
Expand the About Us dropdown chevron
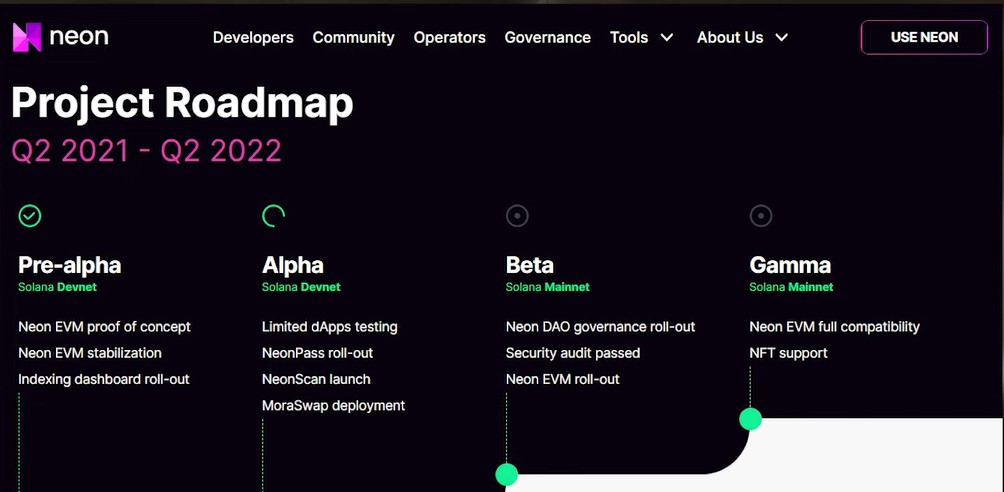click(x=782, y=38)
